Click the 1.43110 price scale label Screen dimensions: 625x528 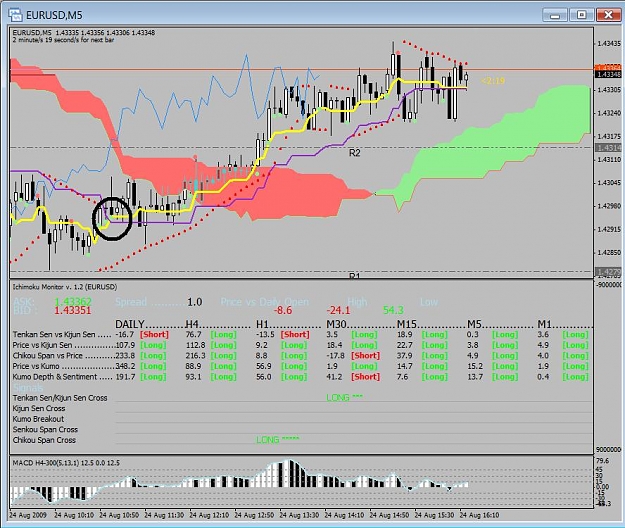609,159
